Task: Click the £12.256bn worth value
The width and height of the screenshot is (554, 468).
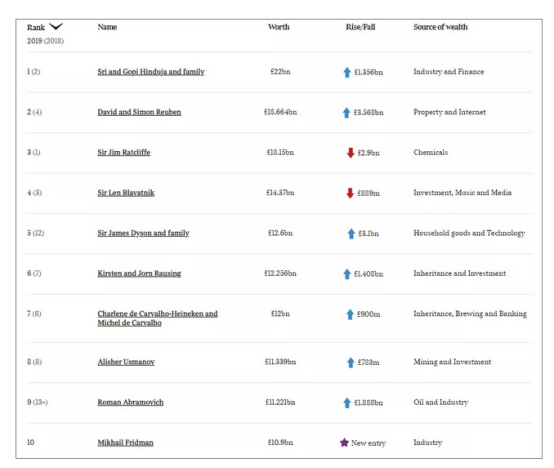Action: (280, 273)
